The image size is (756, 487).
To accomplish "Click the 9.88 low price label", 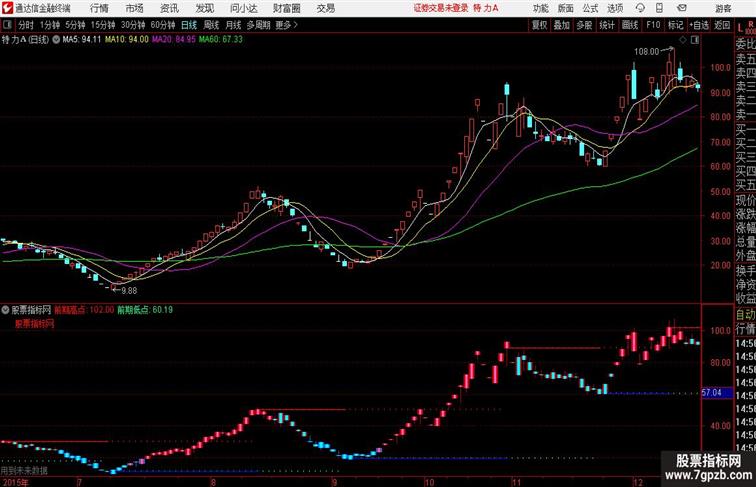I will pyautogui.click(x=129, y=291).
